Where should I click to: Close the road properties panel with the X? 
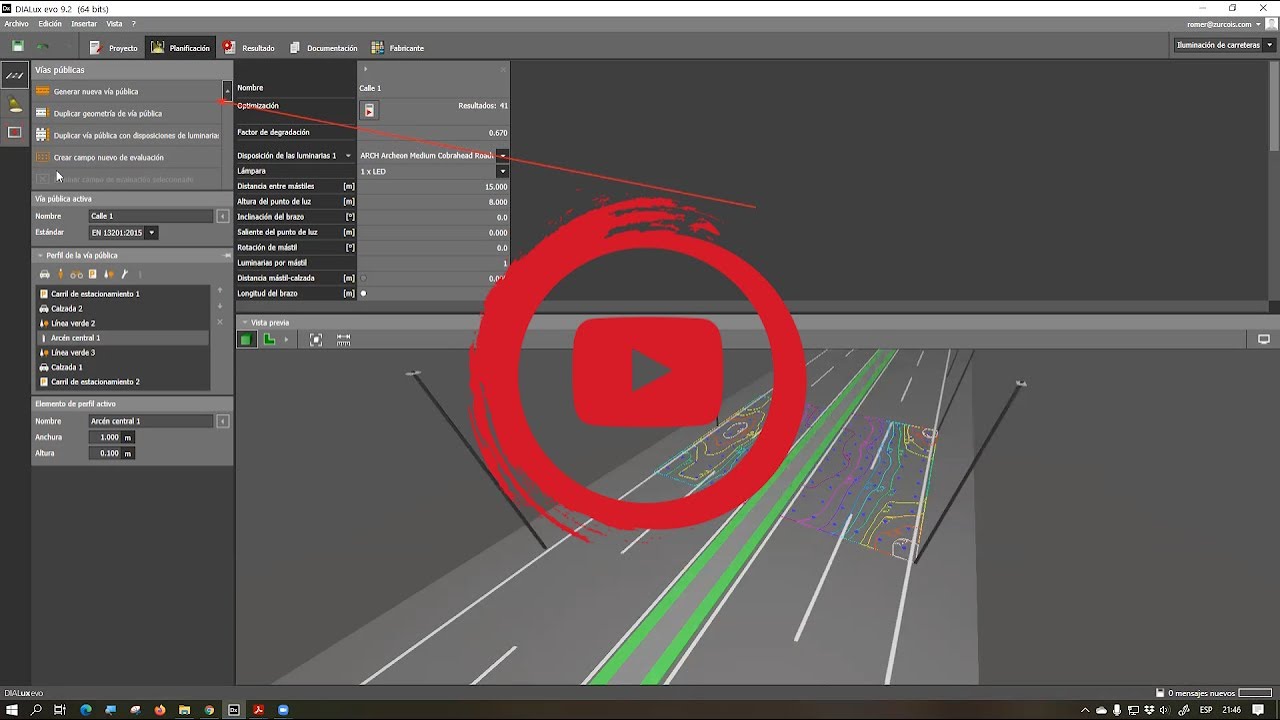point(503,69)
